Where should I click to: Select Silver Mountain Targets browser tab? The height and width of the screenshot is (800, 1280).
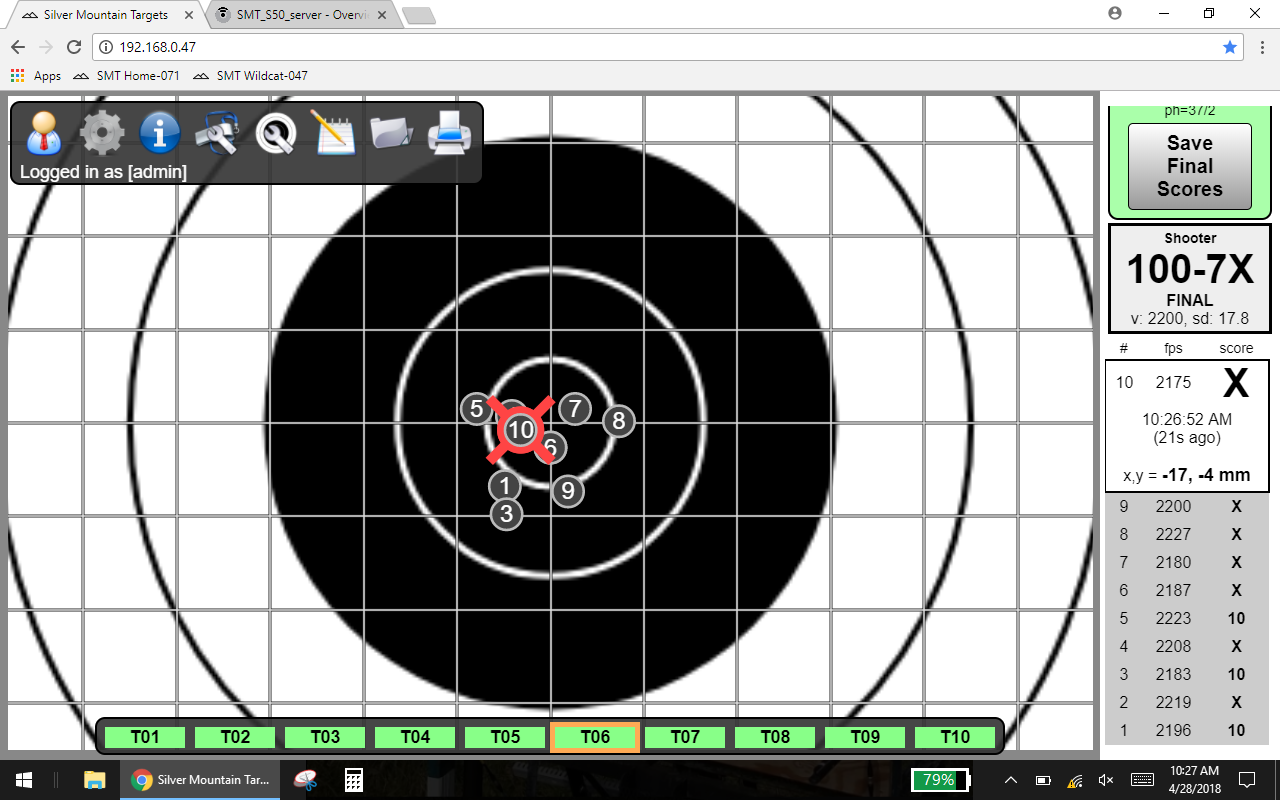[x=105, y=15]
